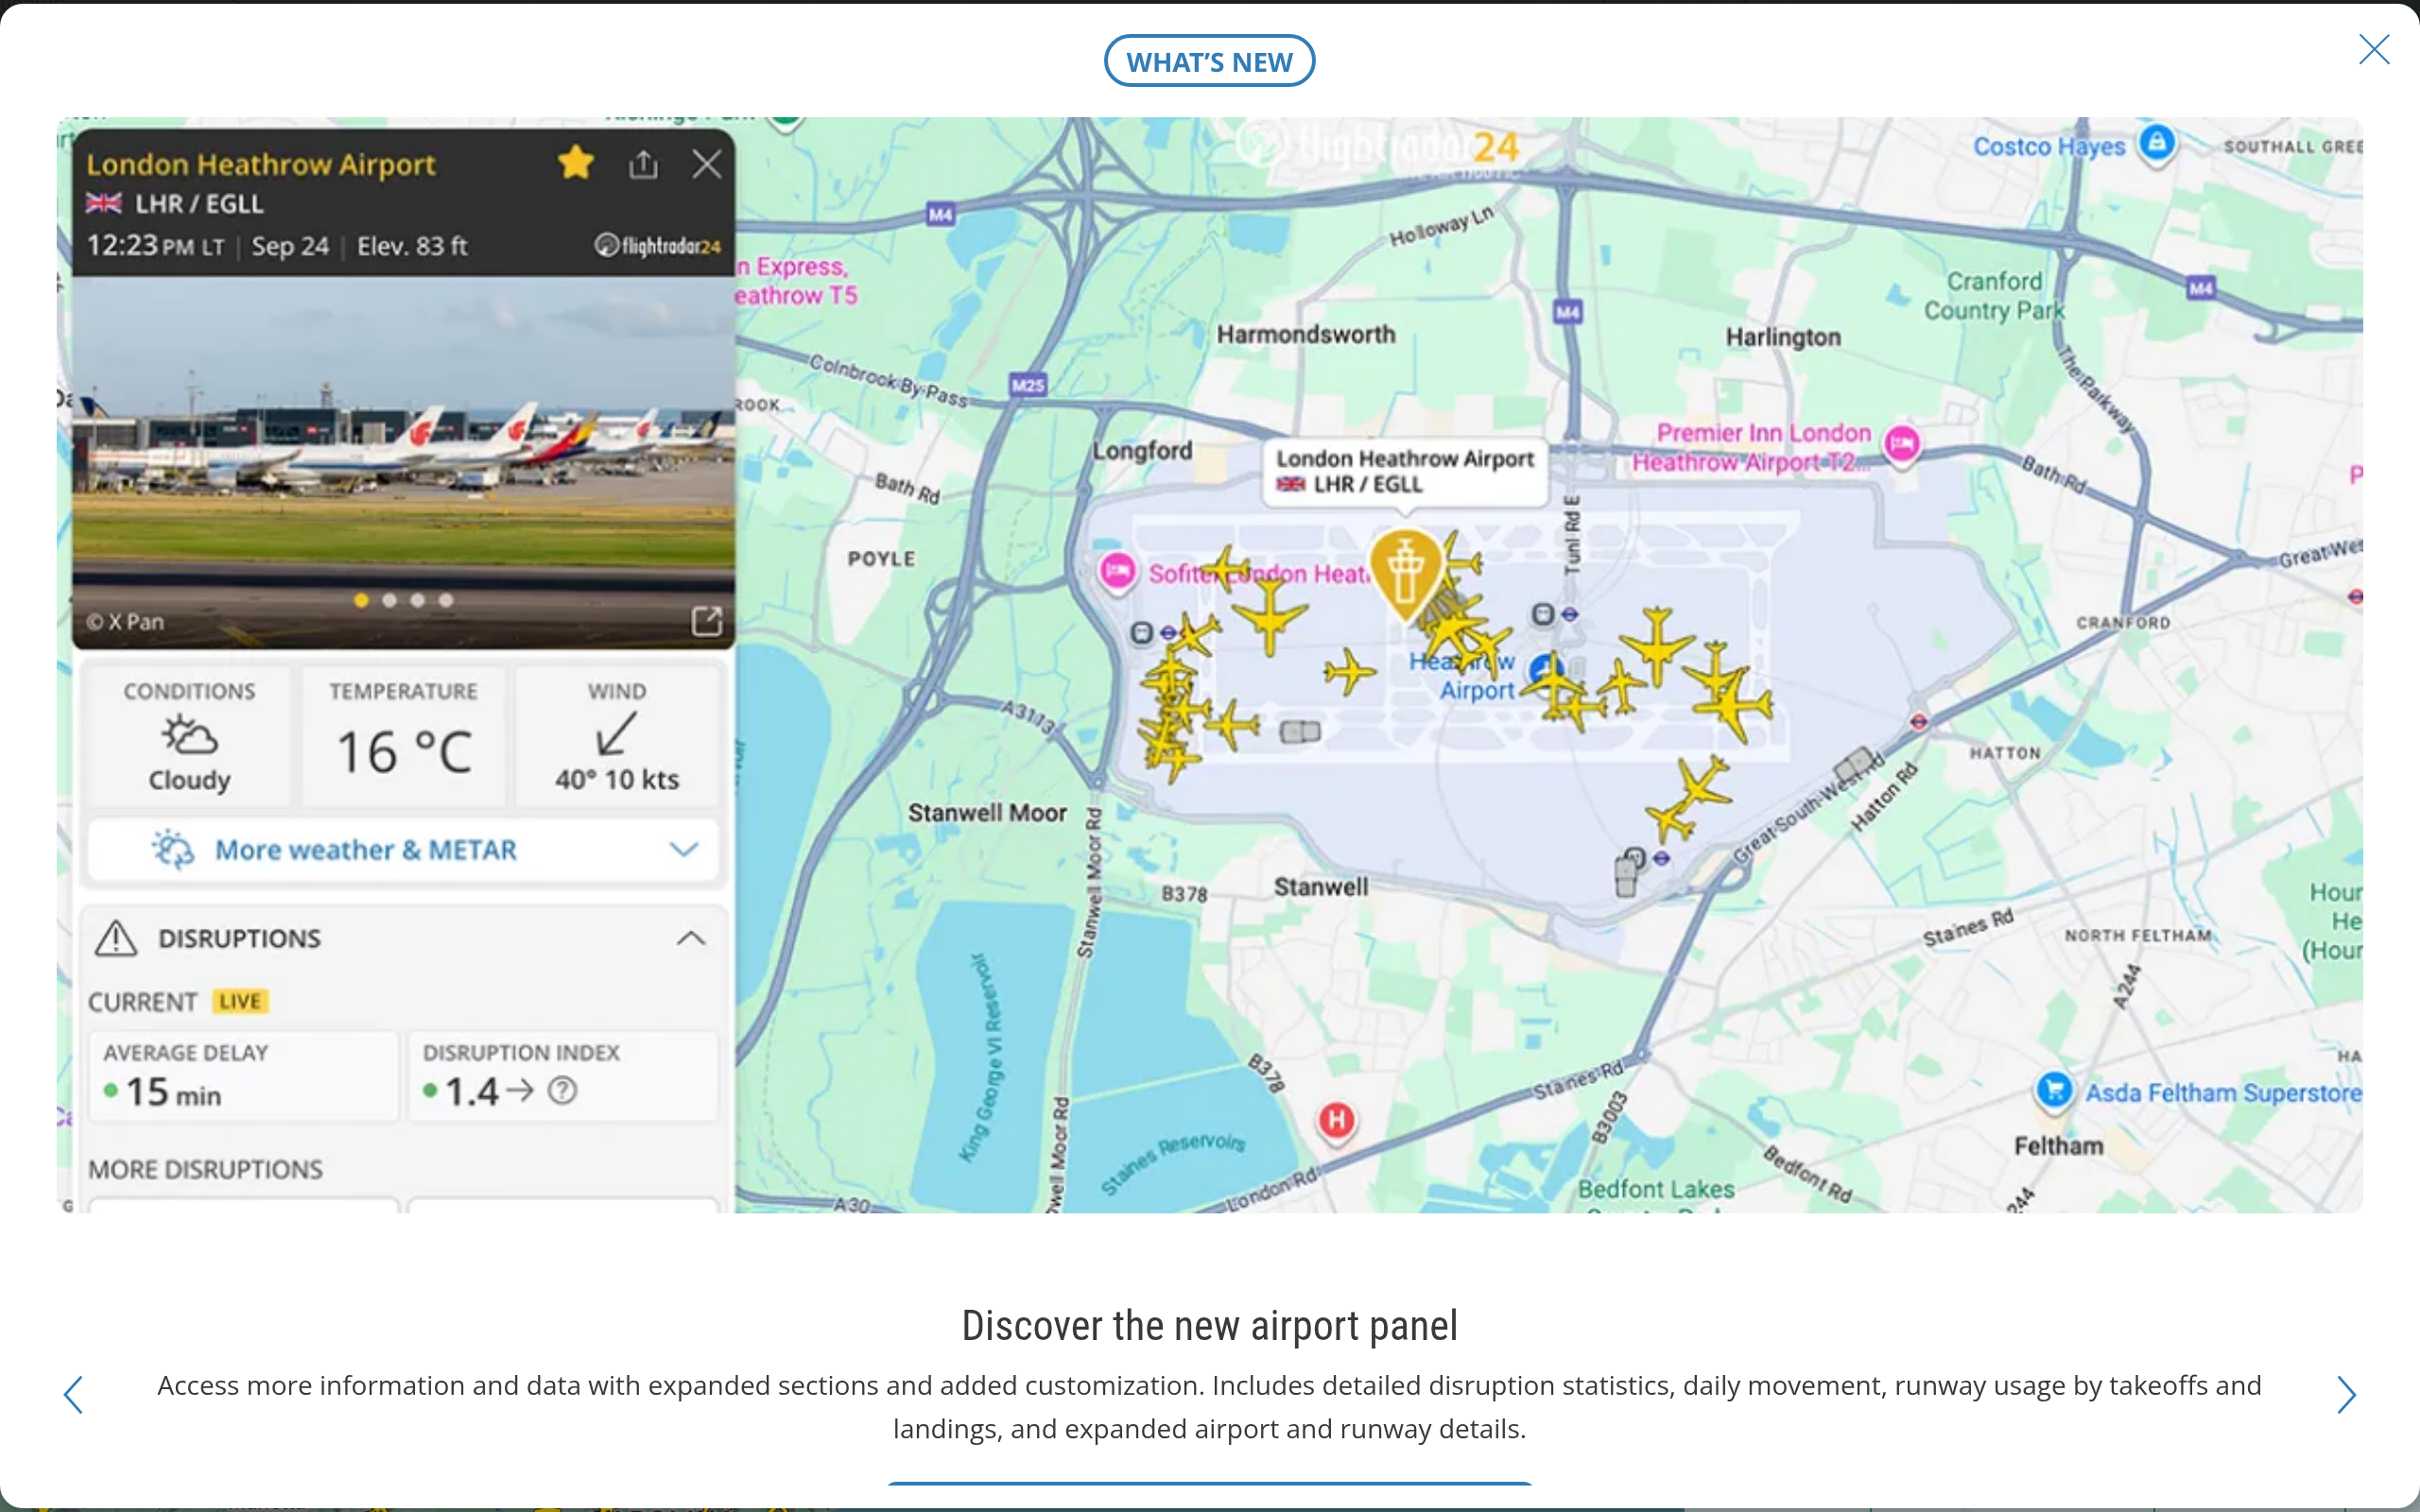This screenshot has width=2420, height=1512.
Task: Select the second photo carousel dot
Action: click(389, 600)
